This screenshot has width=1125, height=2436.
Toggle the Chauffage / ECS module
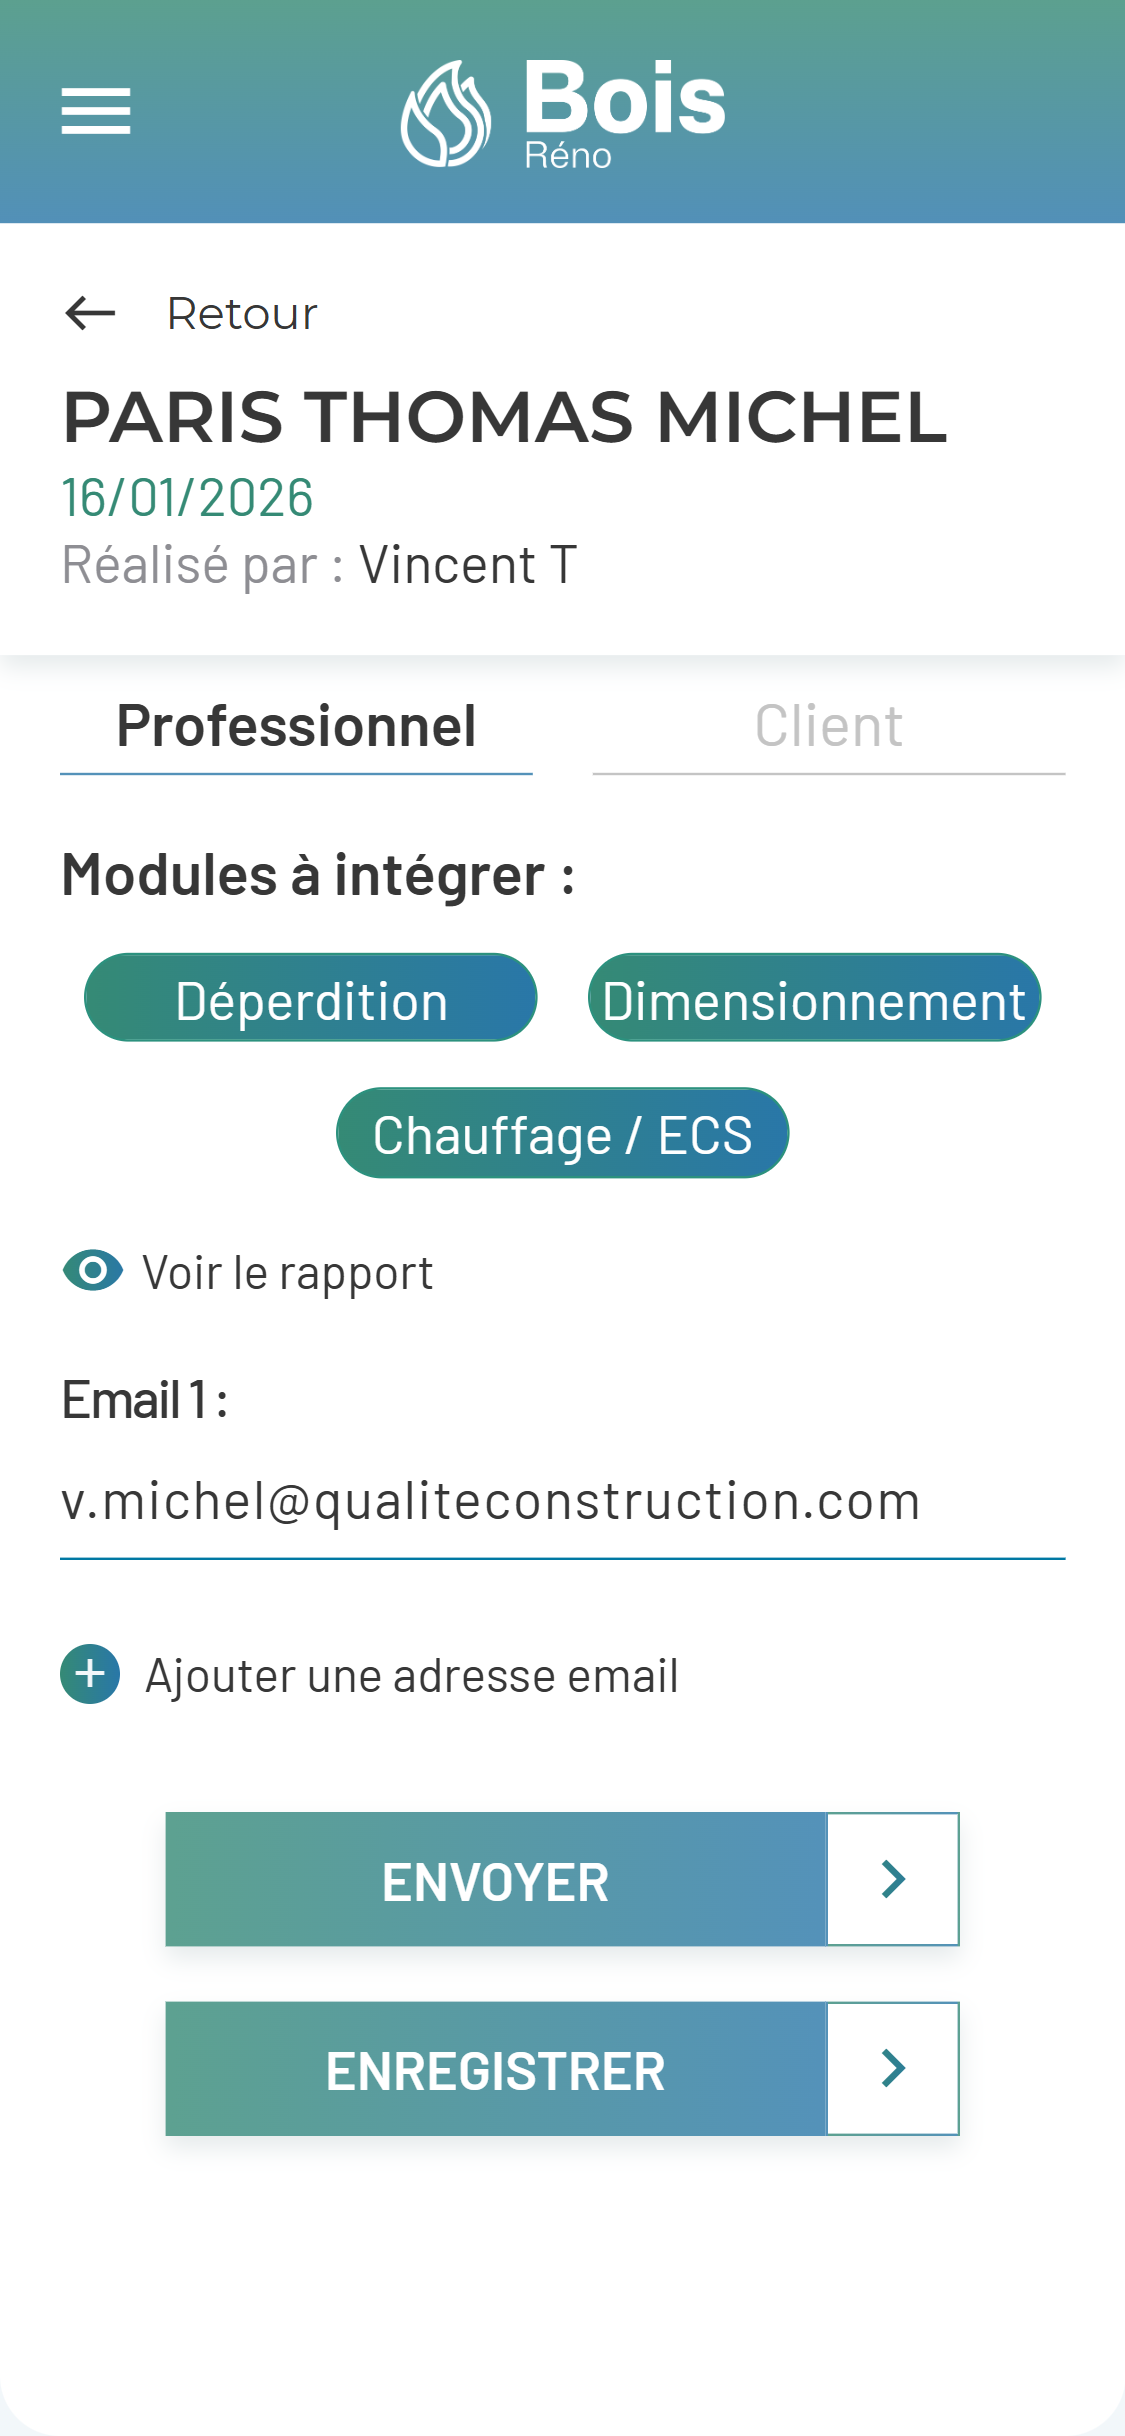coord(562,1133)
